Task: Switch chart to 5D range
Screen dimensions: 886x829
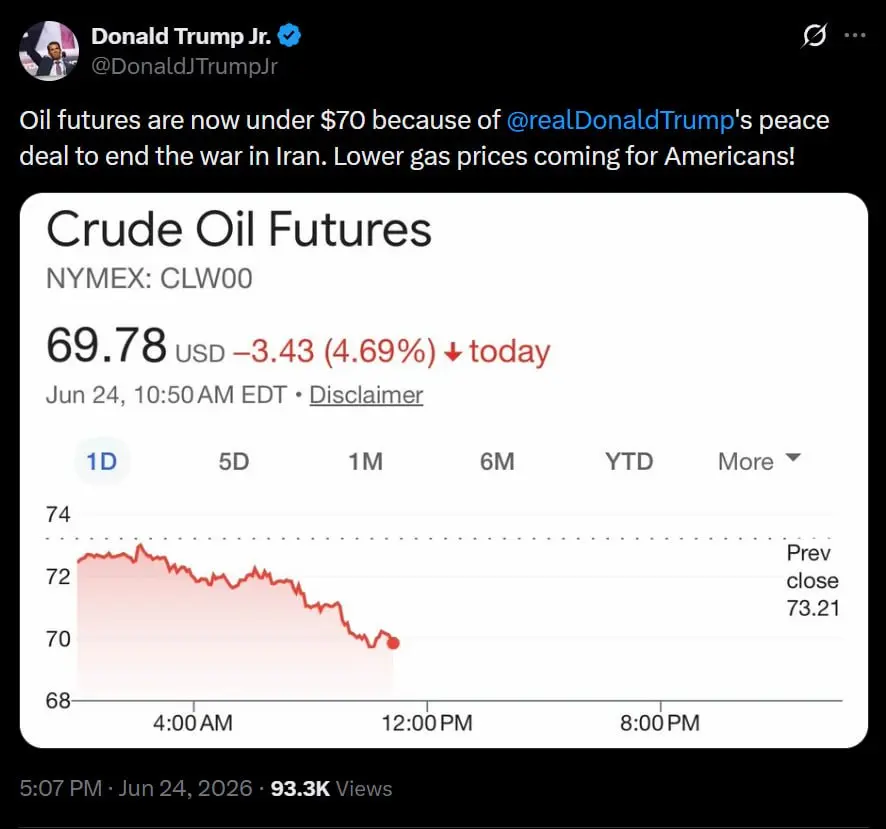Action: [x=233, y=462]
